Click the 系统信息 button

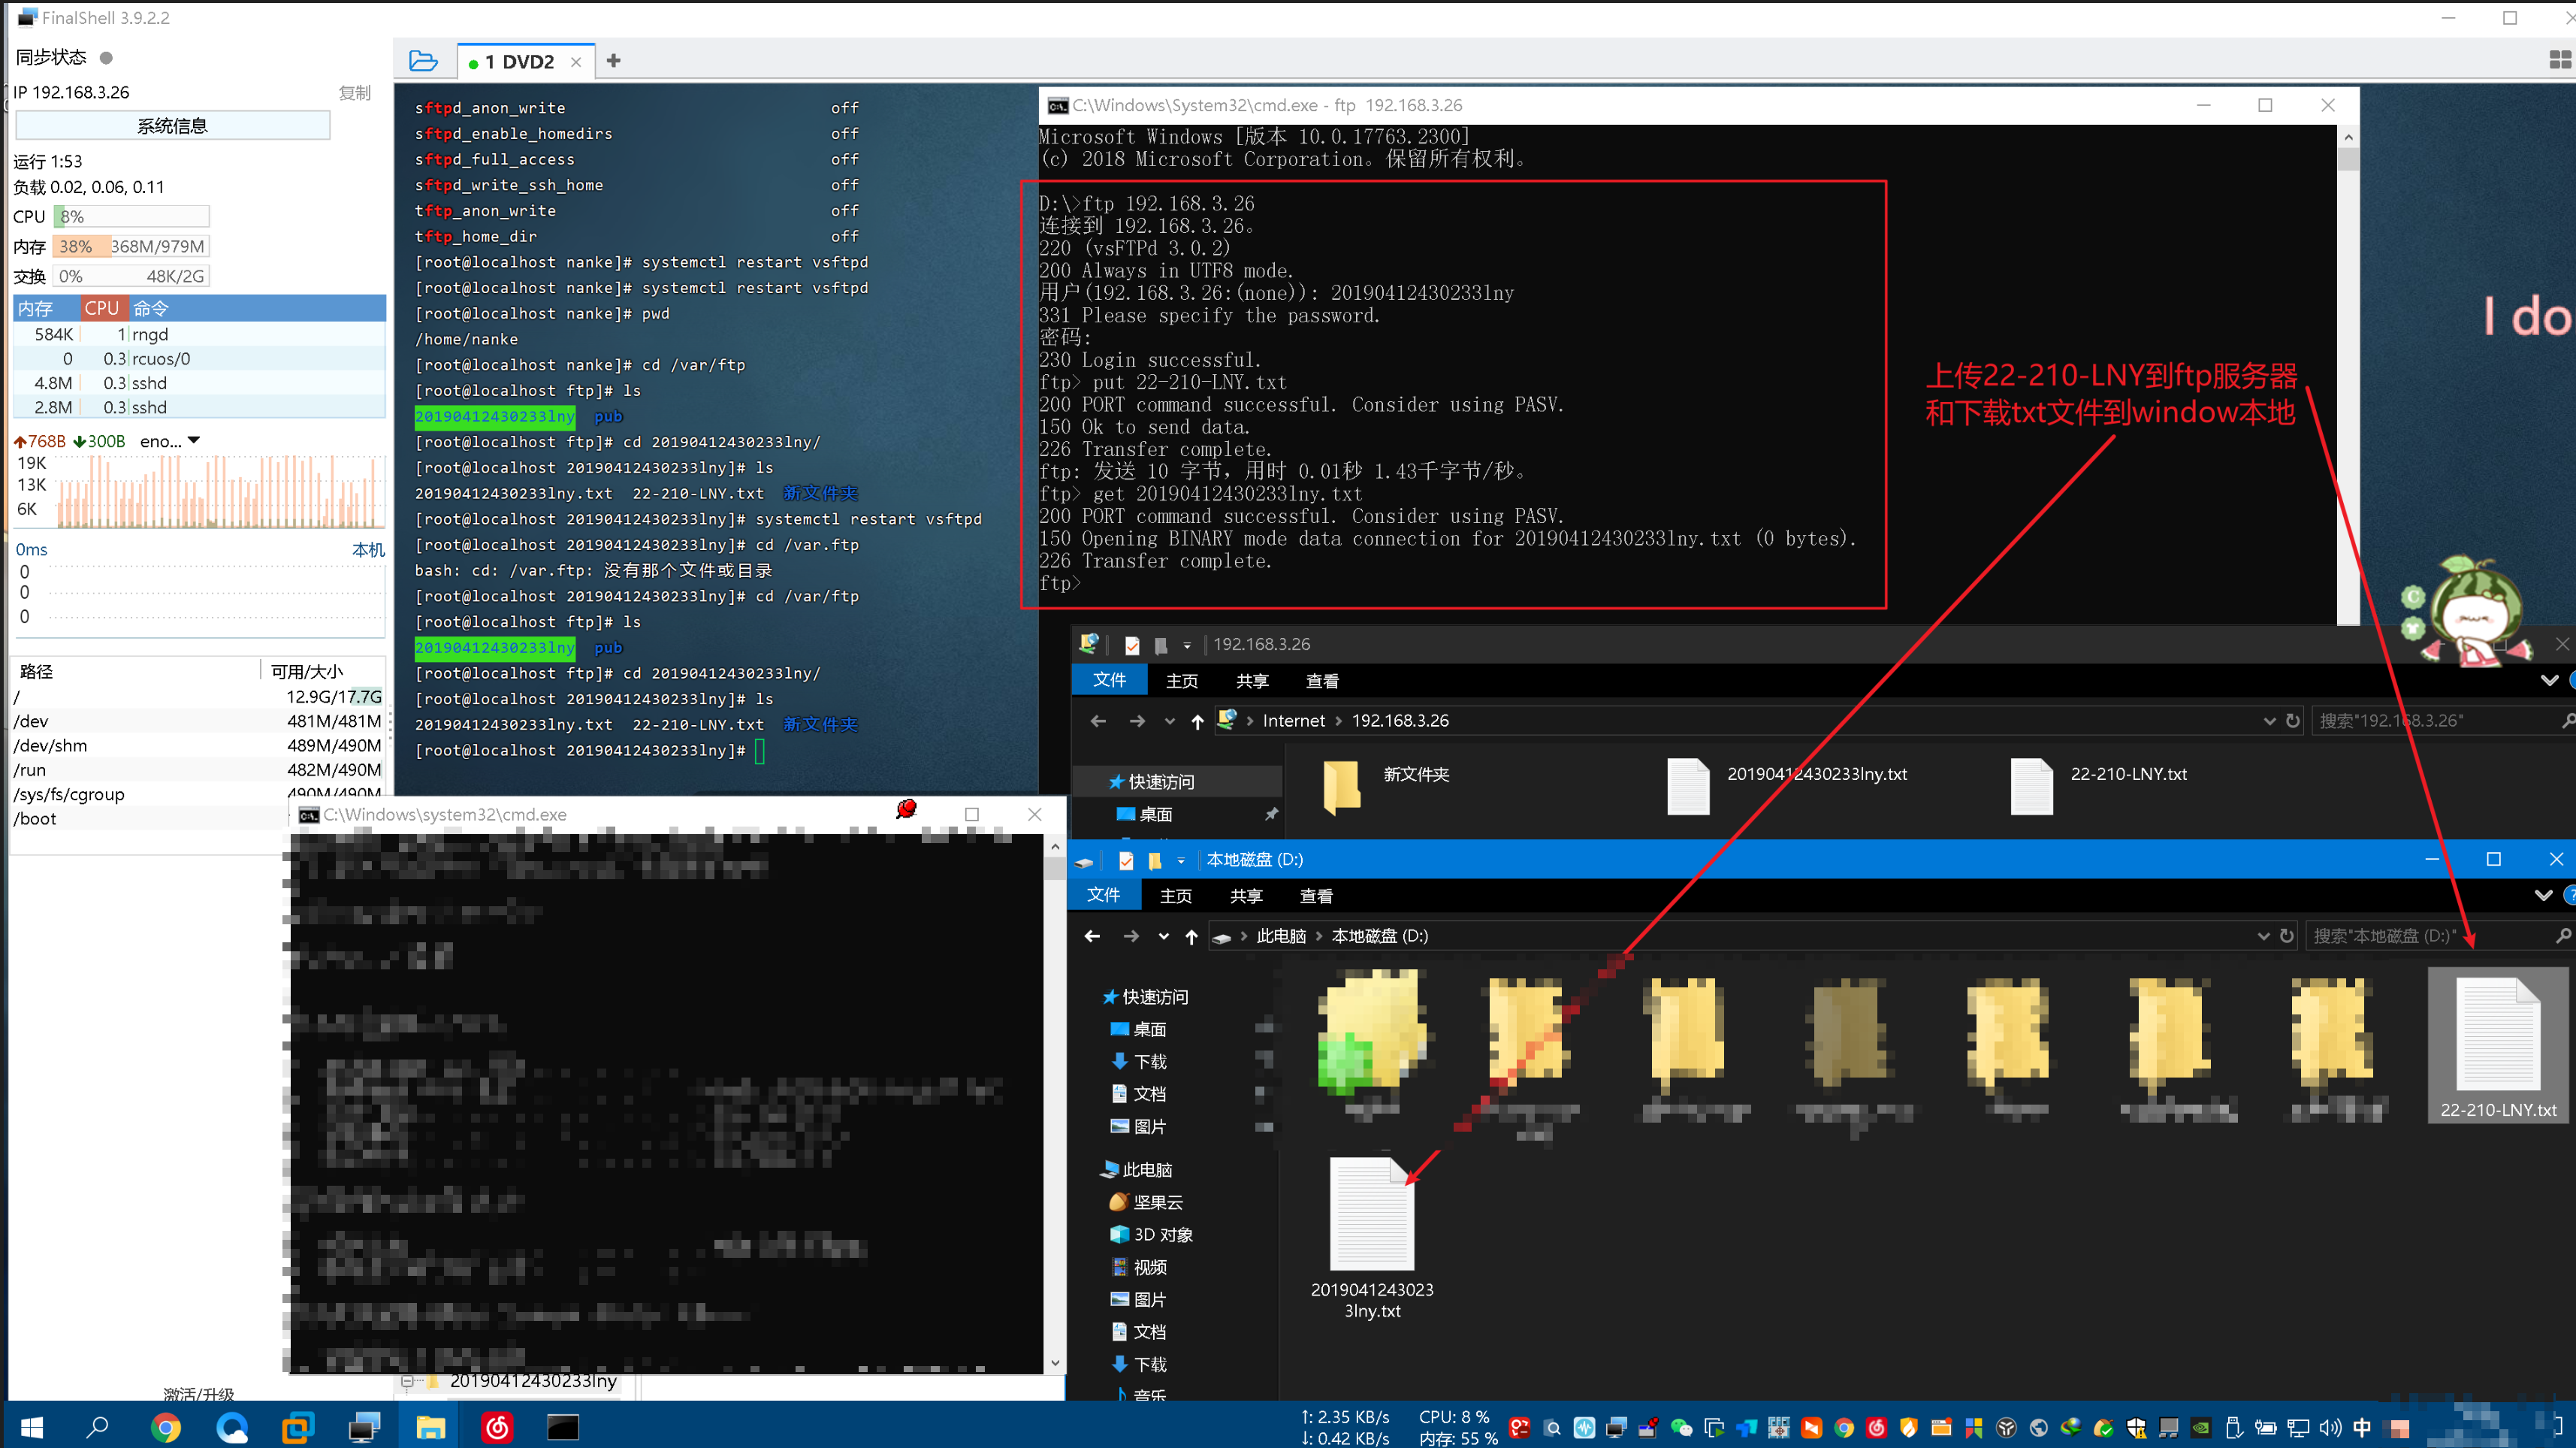pos(172,126)
